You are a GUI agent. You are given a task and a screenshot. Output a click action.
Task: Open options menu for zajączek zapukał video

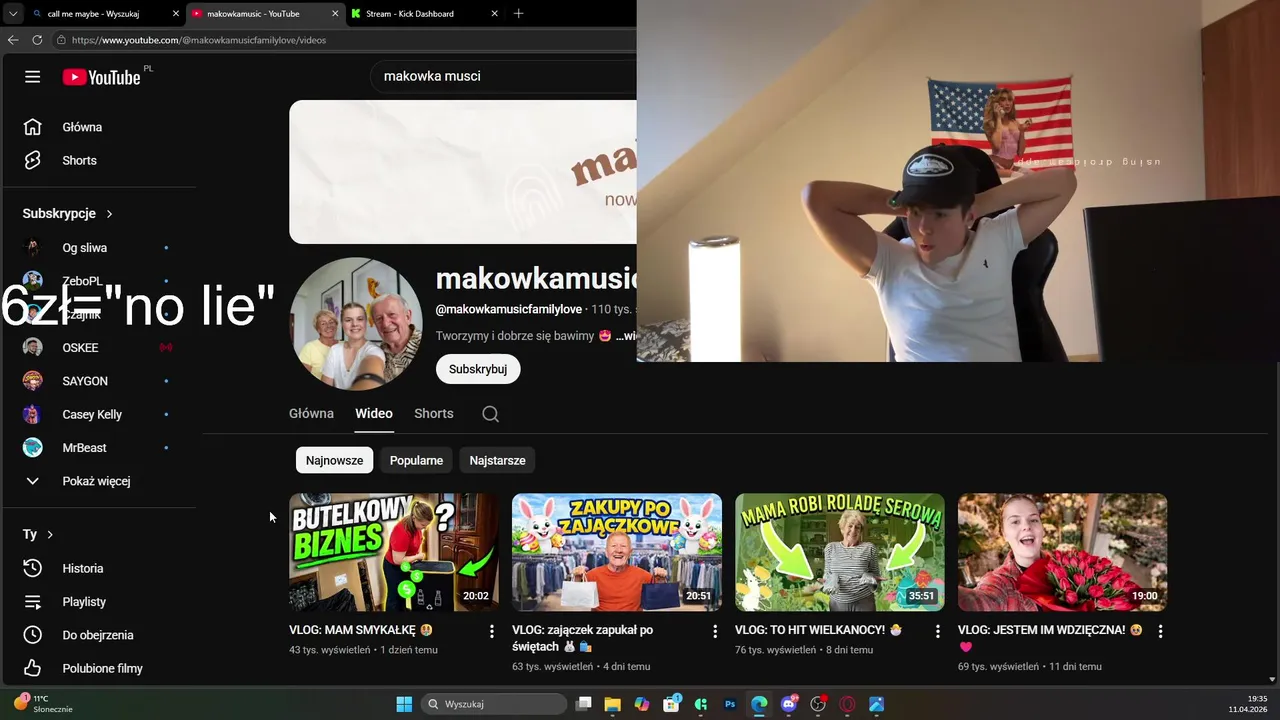714,631
